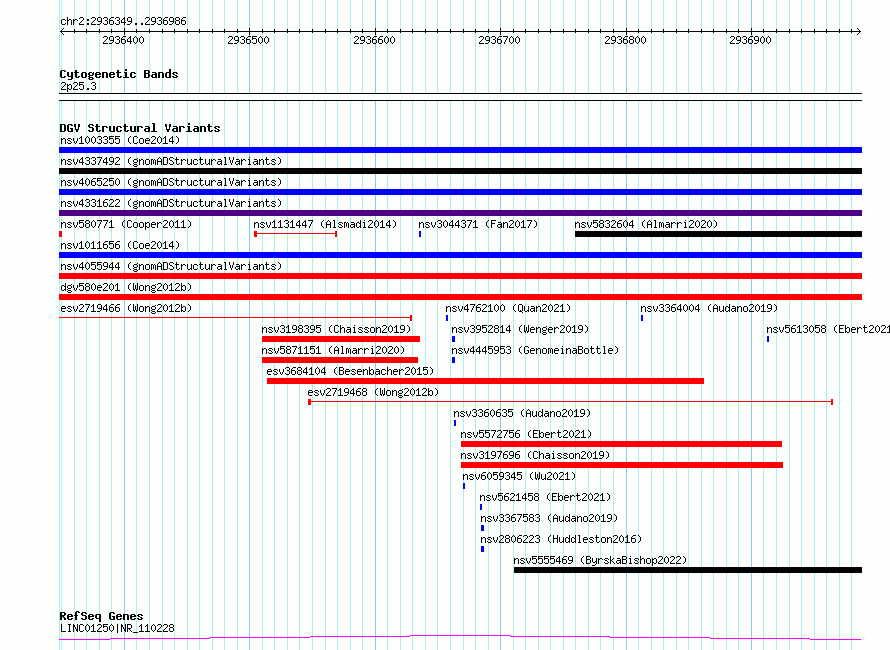Click the thin red esv2719466 span line
Image resolution: width=890 pixels, height=650 pixels.
point(236,318)
